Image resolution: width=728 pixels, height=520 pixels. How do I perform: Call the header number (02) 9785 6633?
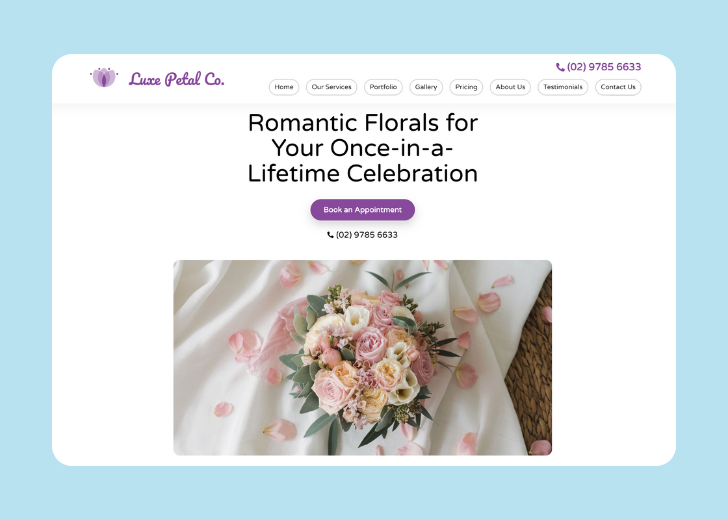pos(604,67)
